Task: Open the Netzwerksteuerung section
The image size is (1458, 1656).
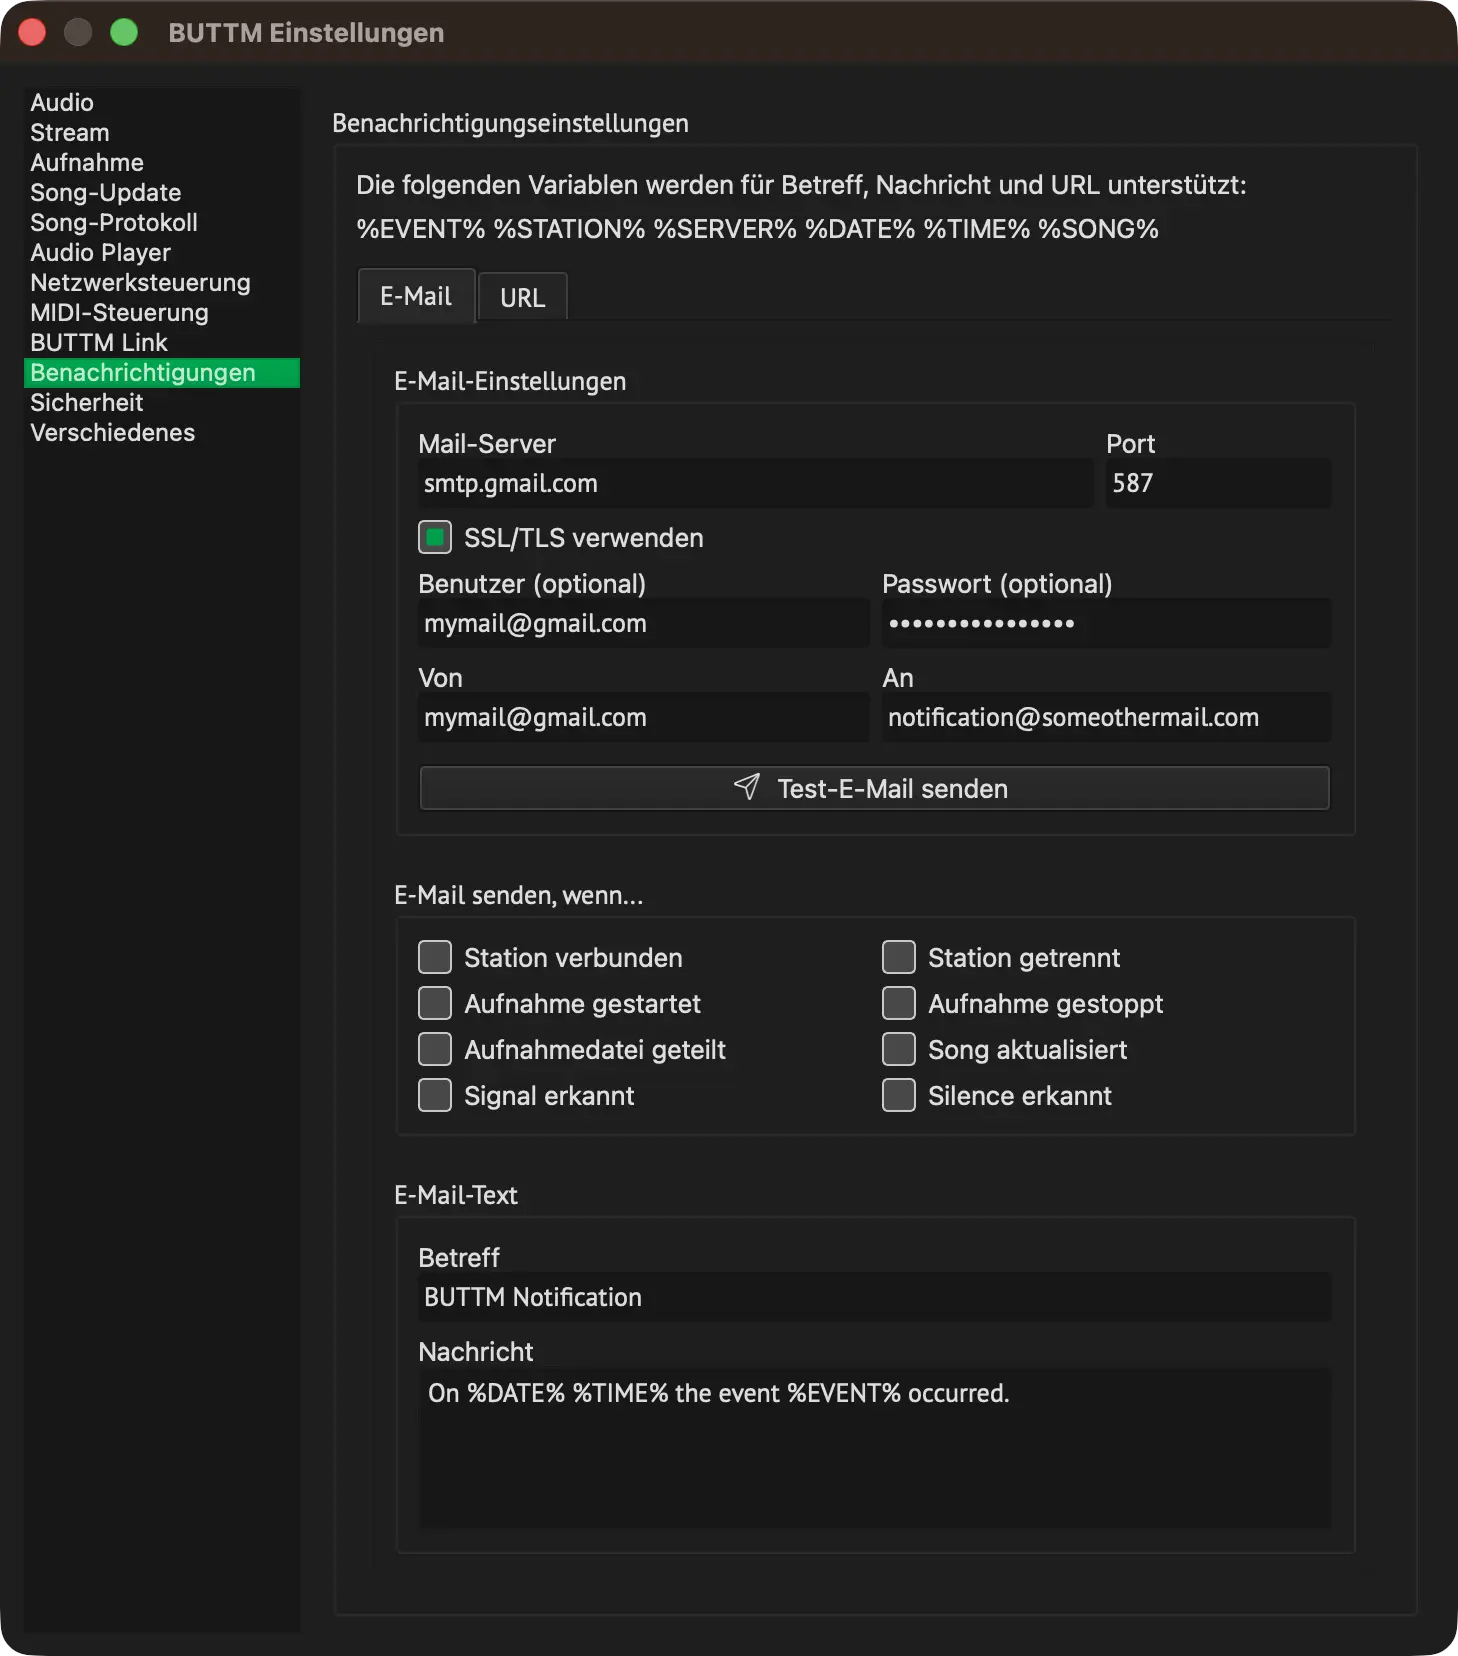Action: pyautogui.click(x=162, y=282)
